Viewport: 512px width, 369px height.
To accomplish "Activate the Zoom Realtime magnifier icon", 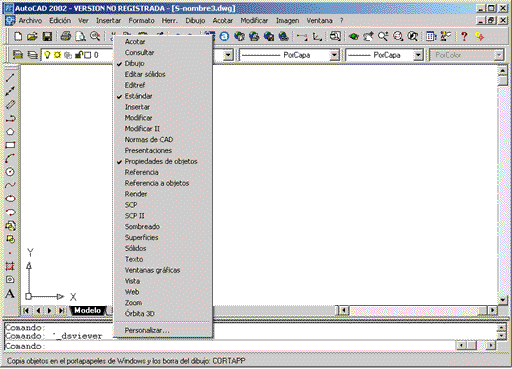I will click(x=383, y=36).
